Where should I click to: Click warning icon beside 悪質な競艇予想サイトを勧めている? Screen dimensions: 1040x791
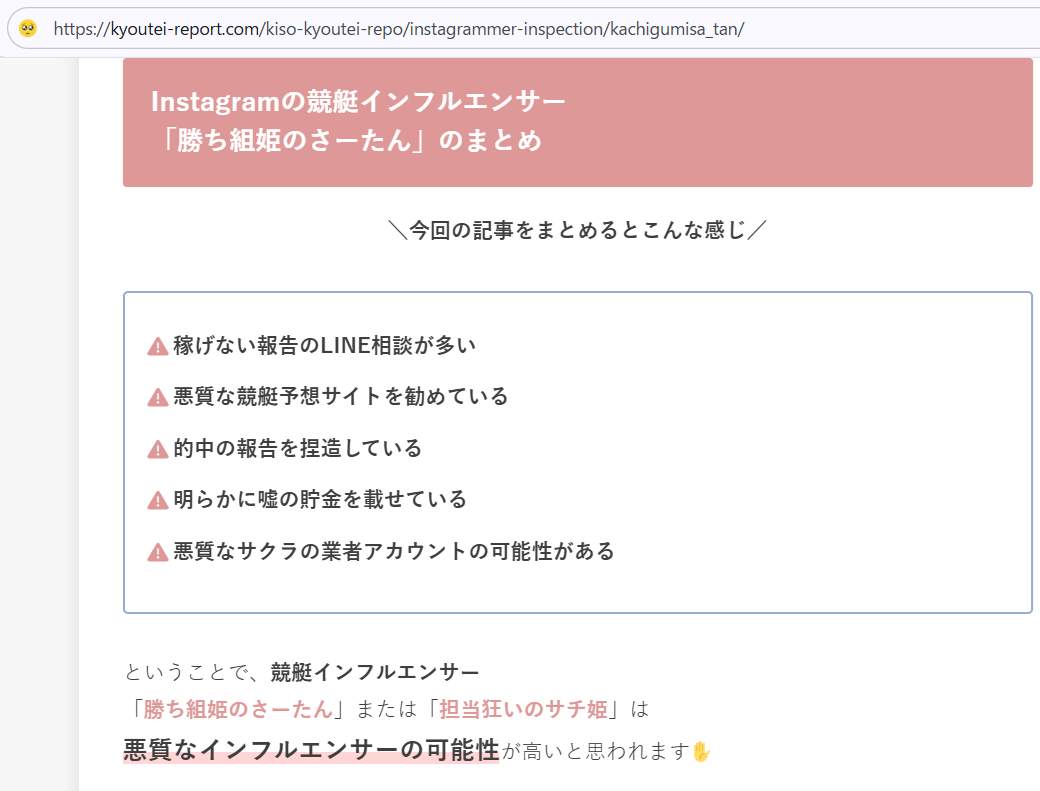[x=157, y=397]
